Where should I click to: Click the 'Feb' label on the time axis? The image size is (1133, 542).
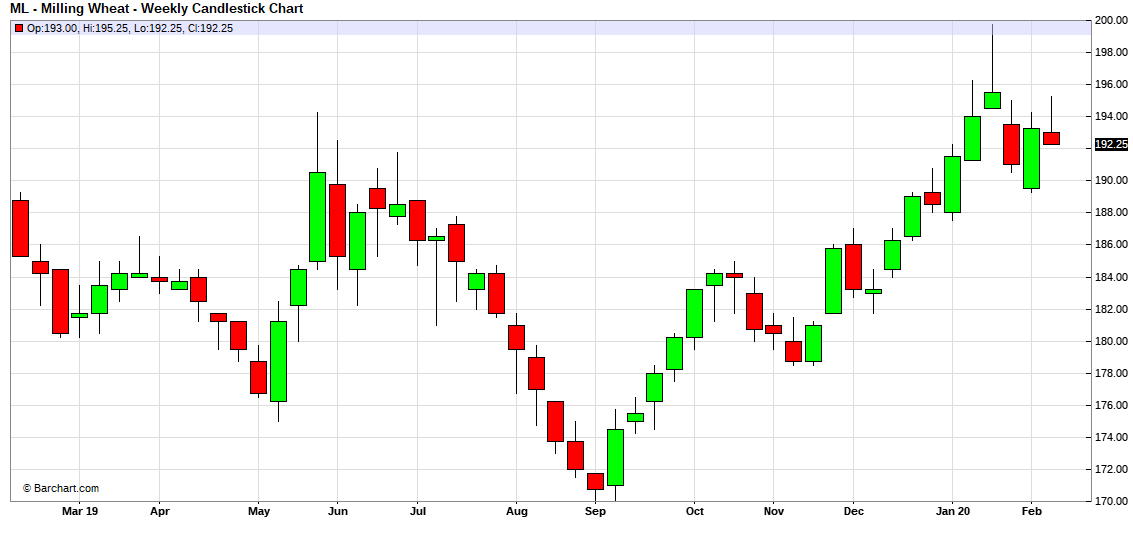click(1031, 511)
